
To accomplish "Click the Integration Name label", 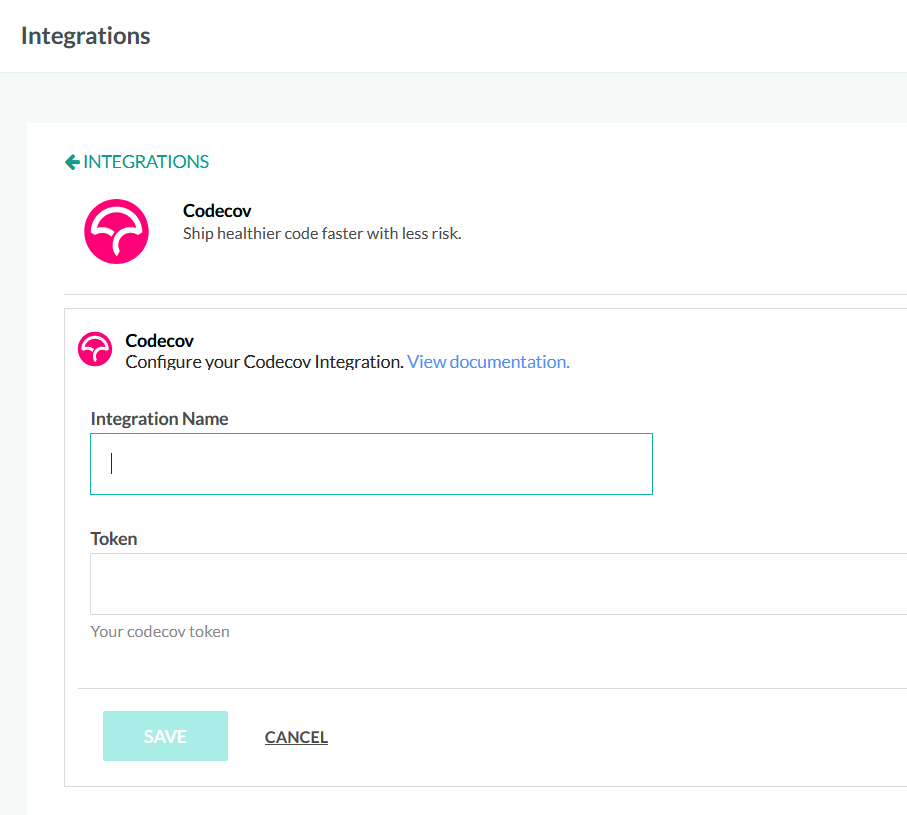I will pyautogui.click(x=159, y=419).
